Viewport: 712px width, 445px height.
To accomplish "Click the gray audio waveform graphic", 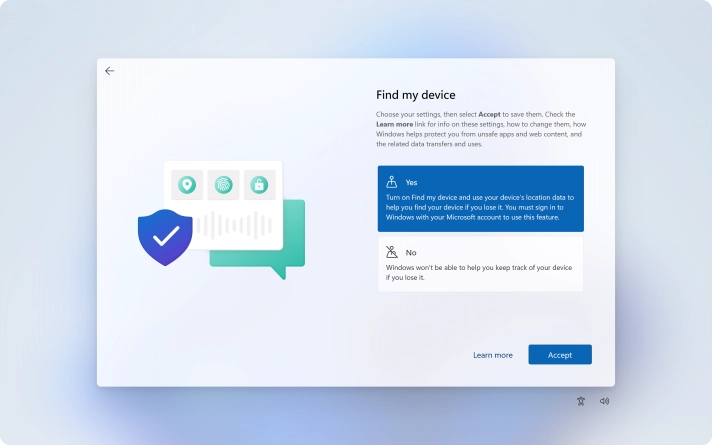I will (232, 226).
